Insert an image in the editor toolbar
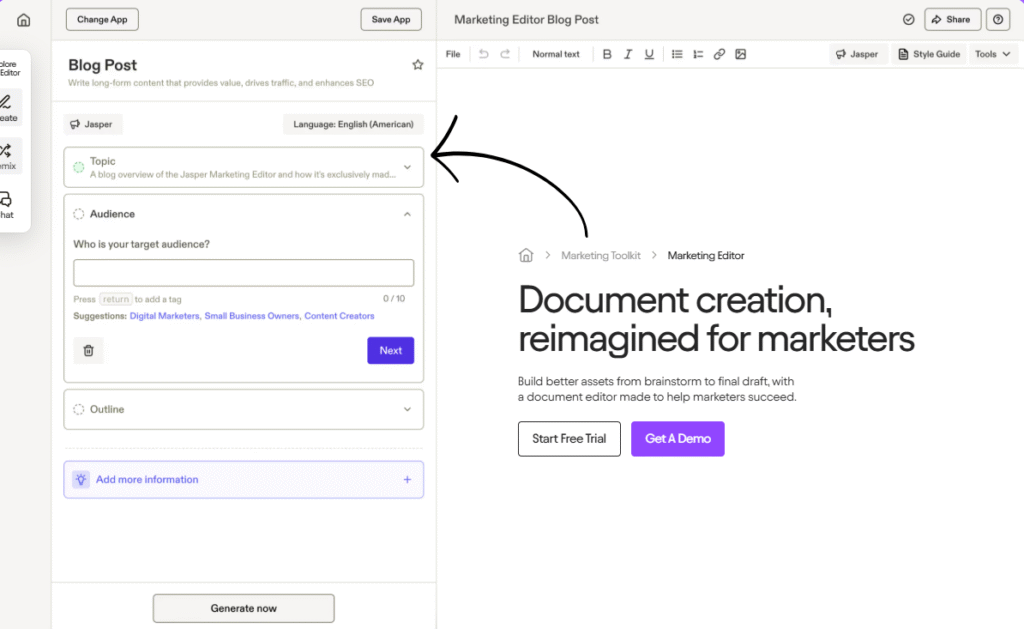Screen dimensions: 1024x629 click(x=741, y=54)
